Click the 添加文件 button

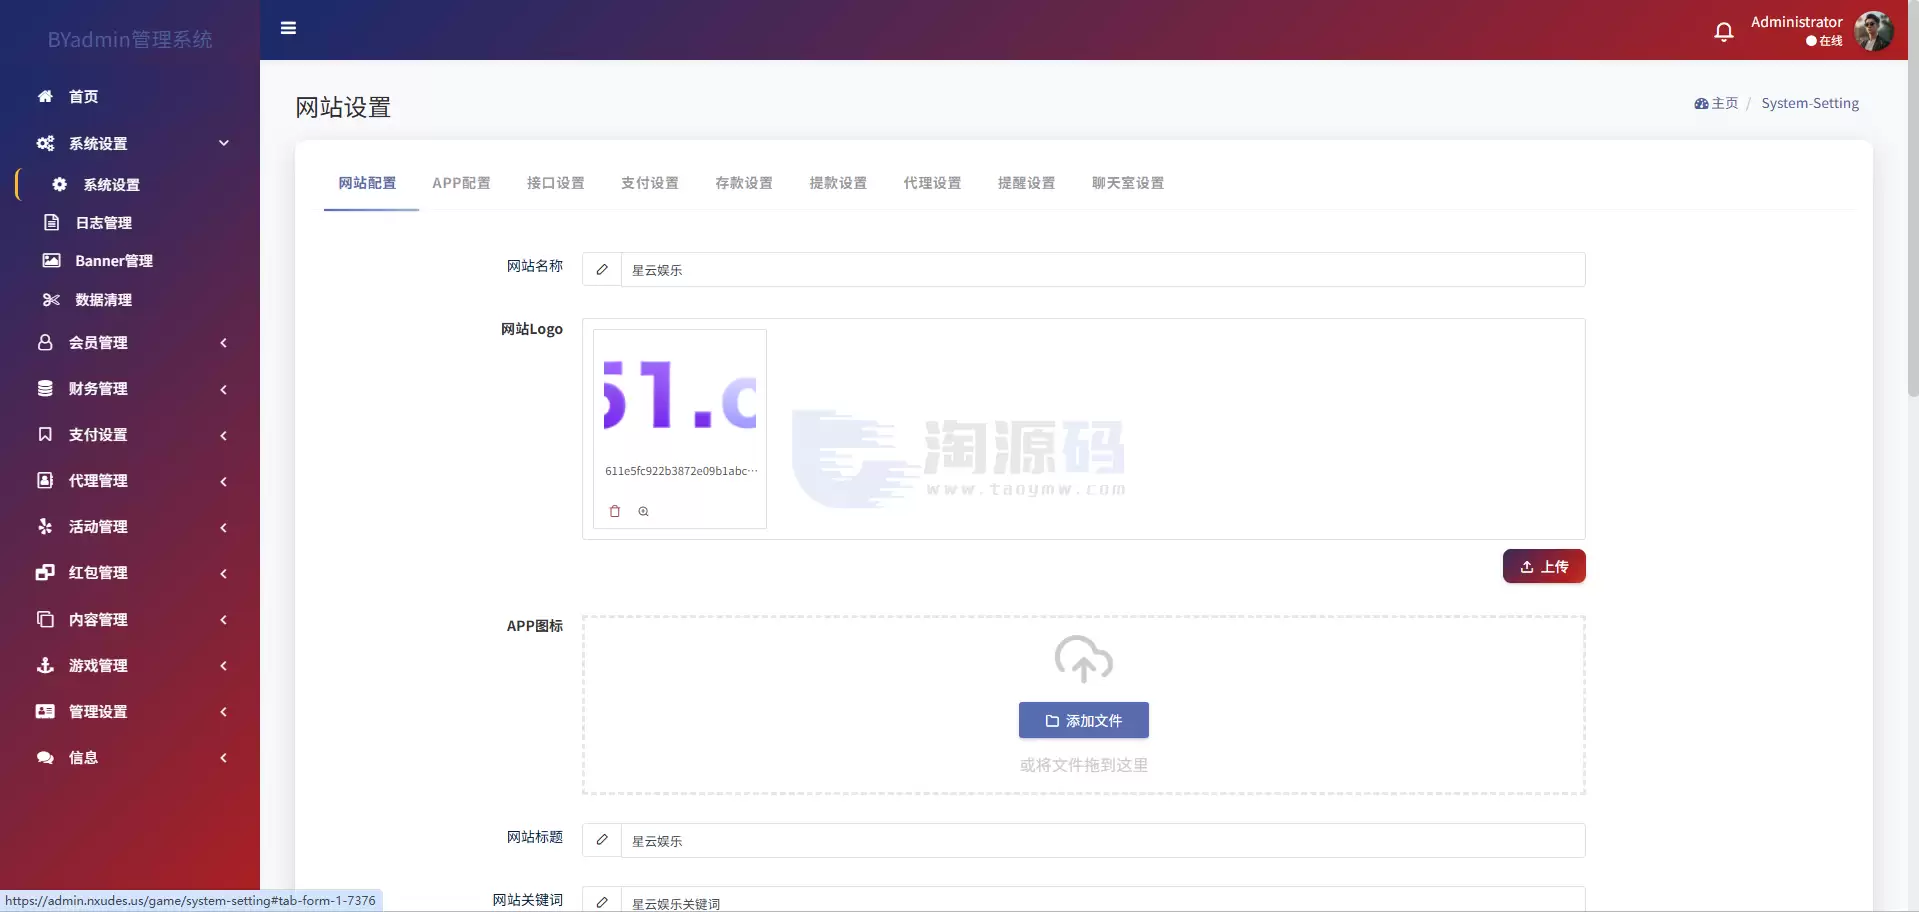pos(1084,720)
